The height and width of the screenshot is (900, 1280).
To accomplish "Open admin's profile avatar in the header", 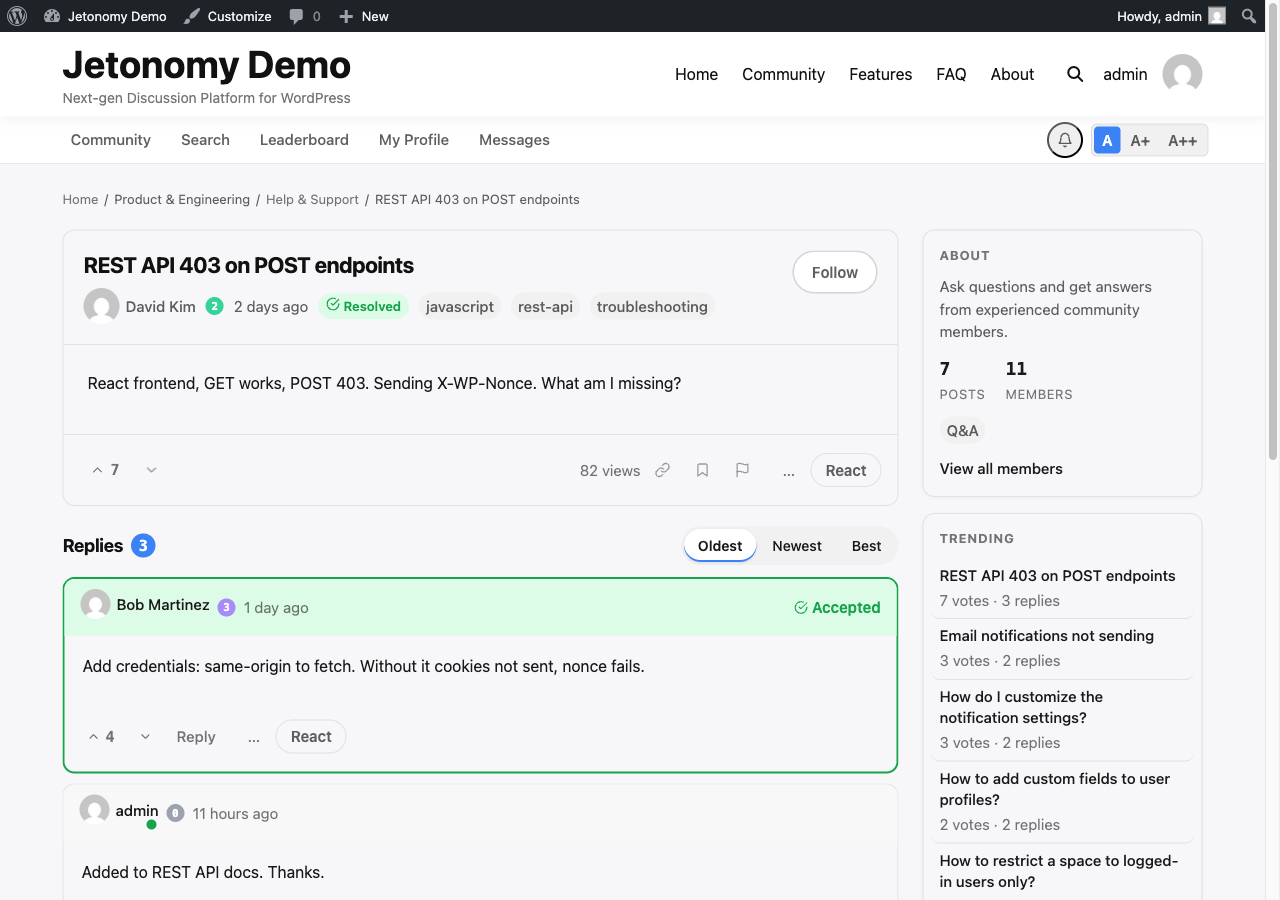I will coord(1181,73).
